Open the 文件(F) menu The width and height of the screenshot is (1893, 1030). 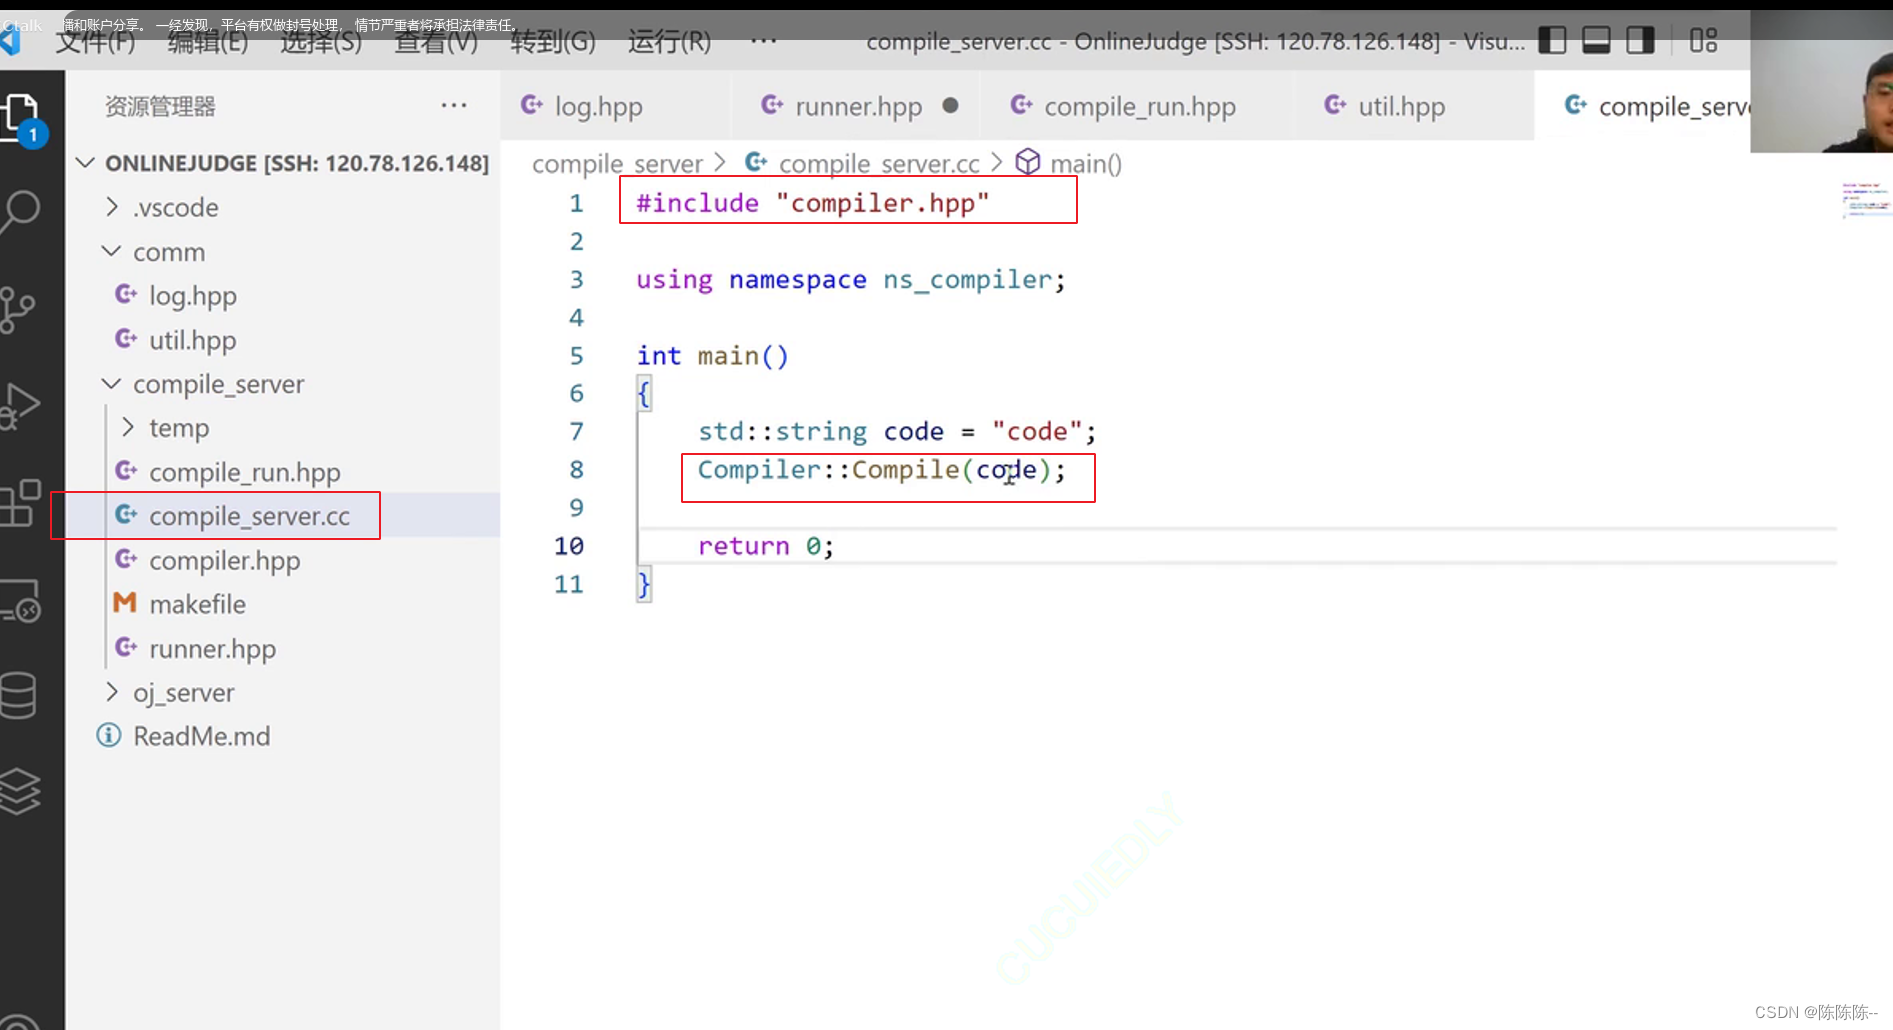click(95, 42)
